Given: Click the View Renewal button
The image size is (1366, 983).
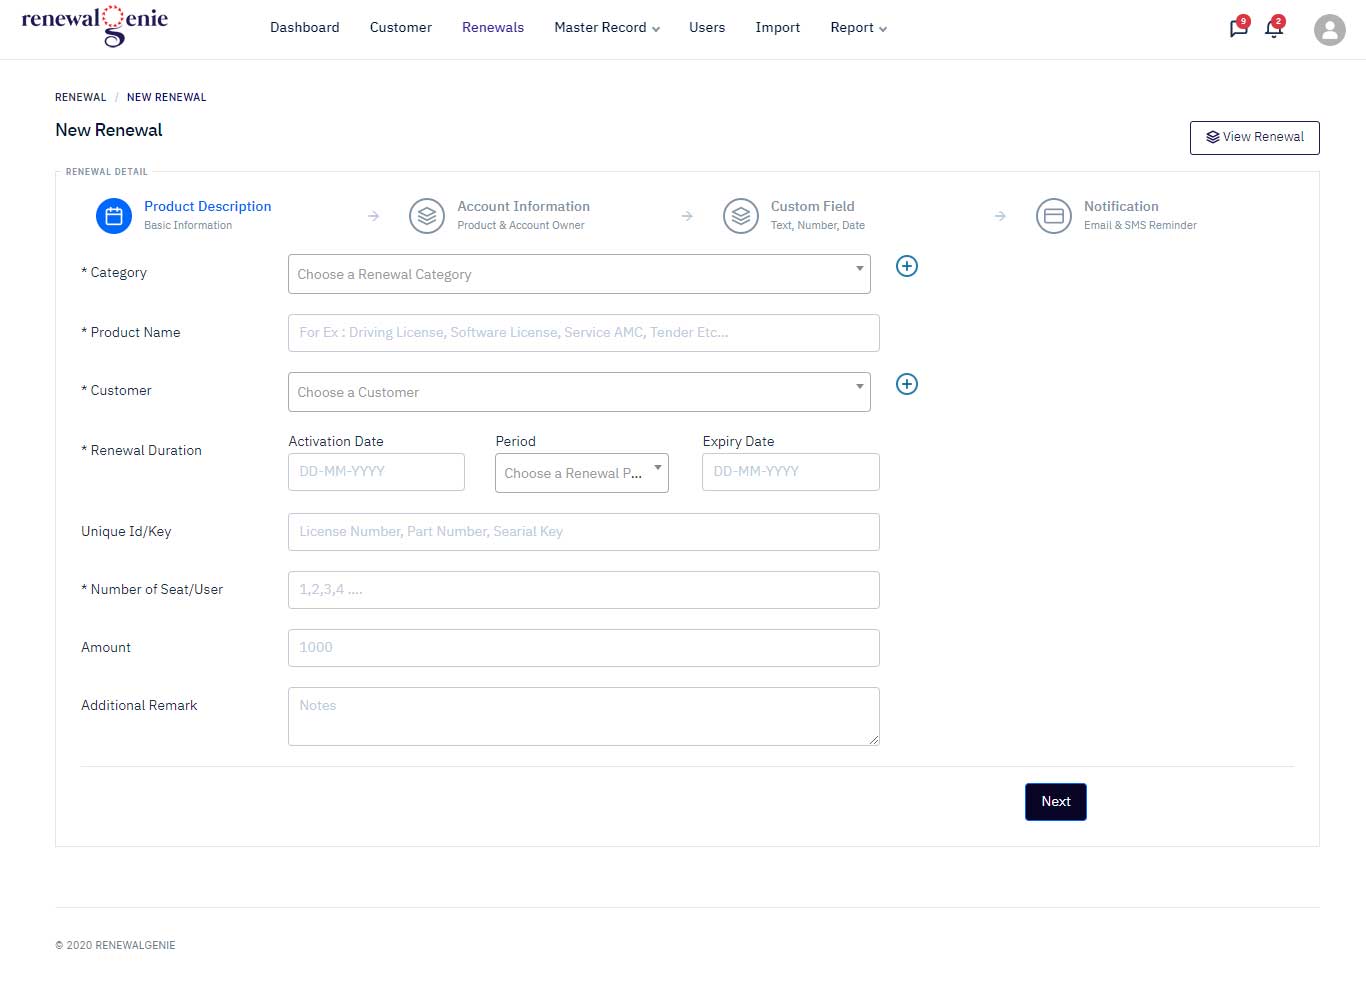Looking at the screenshot, I should click(1255, 138).
